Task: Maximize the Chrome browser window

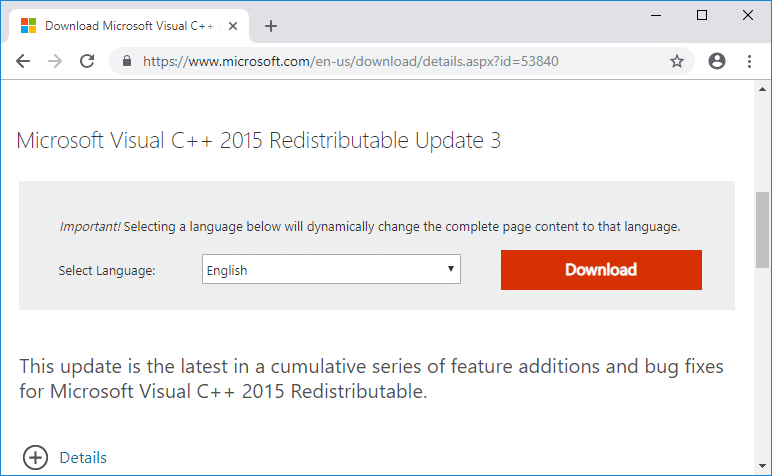Action: tap(702, 15)
